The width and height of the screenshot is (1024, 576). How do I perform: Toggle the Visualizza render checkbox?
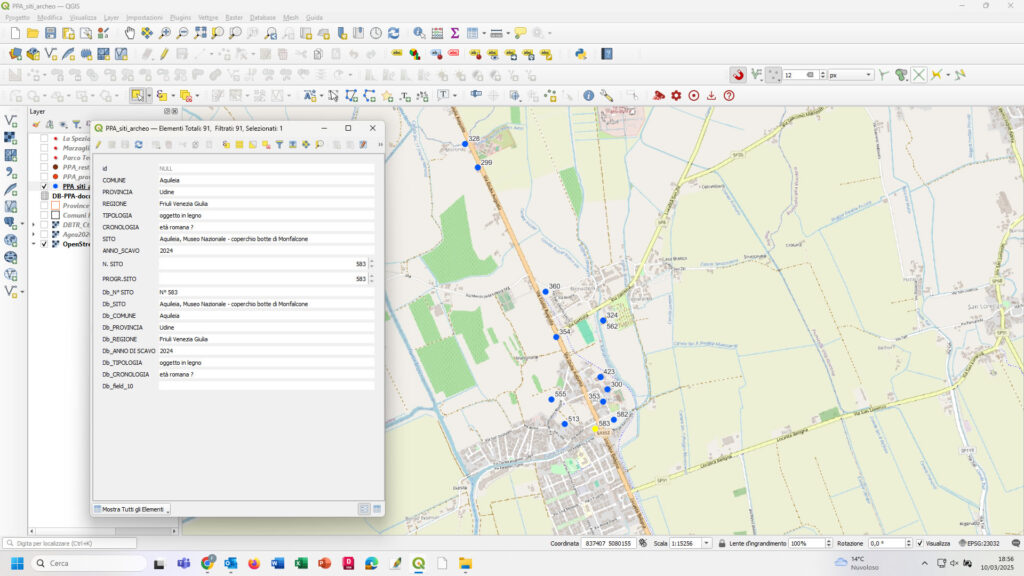click(x=920, y=543)
